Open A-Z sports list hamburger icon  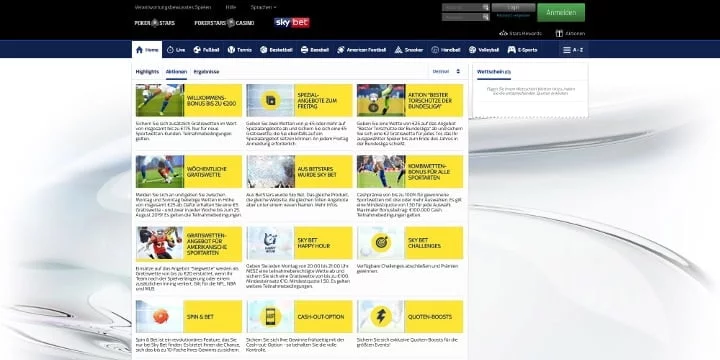(x=567, y=50)
